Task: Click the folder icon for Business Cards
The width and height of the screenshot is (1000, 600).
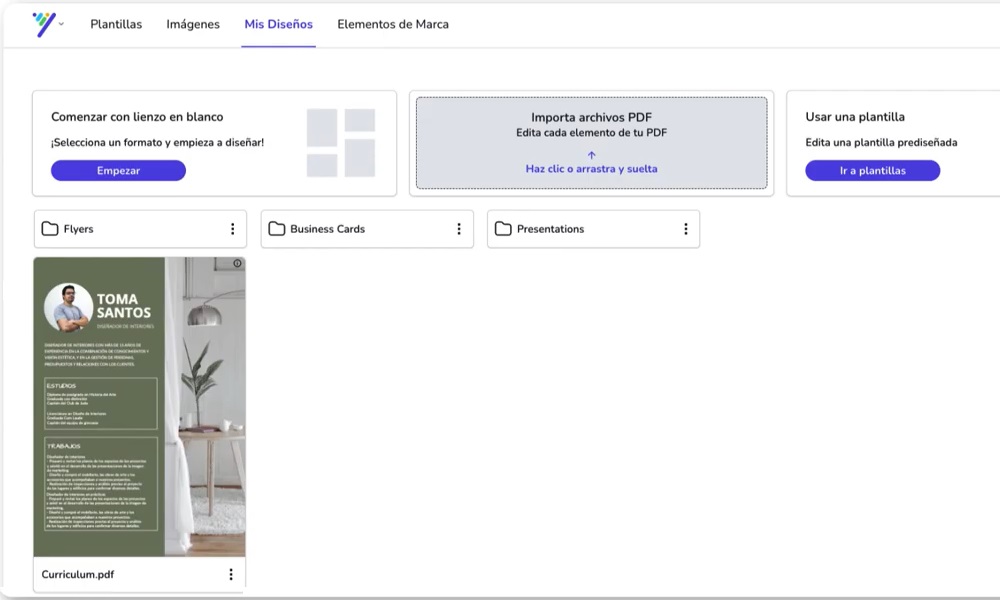Action: pos(276,229)
